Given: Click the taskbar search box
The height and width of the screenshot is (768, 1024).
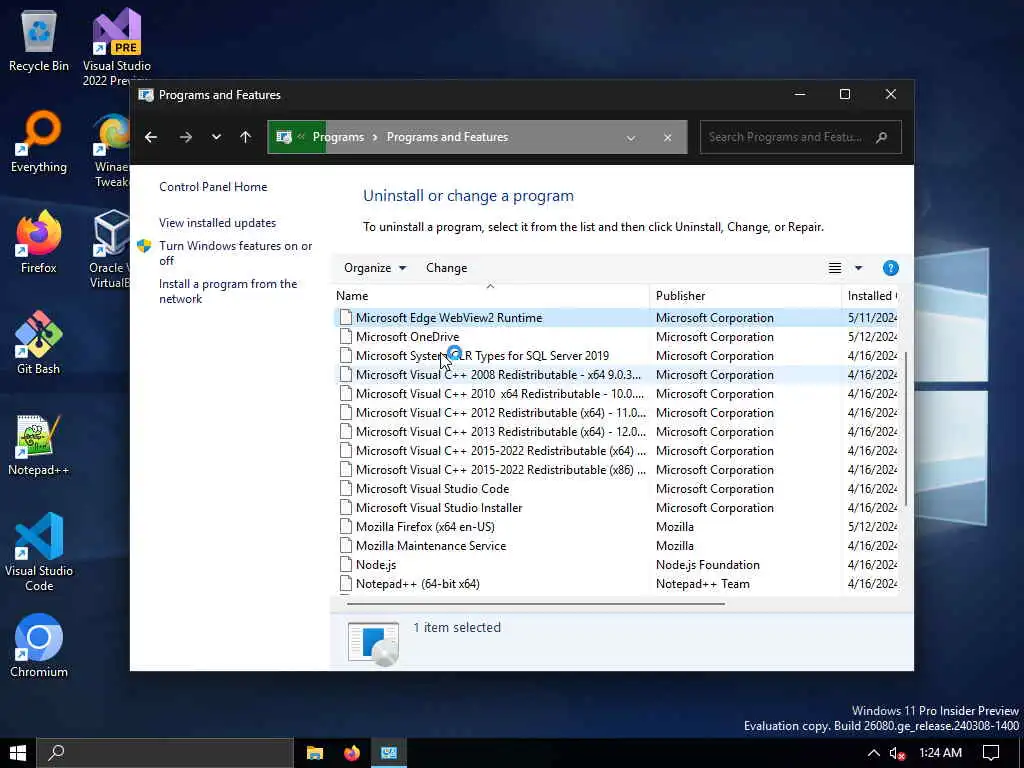Looking at the screenshot, I should [165, 753].
